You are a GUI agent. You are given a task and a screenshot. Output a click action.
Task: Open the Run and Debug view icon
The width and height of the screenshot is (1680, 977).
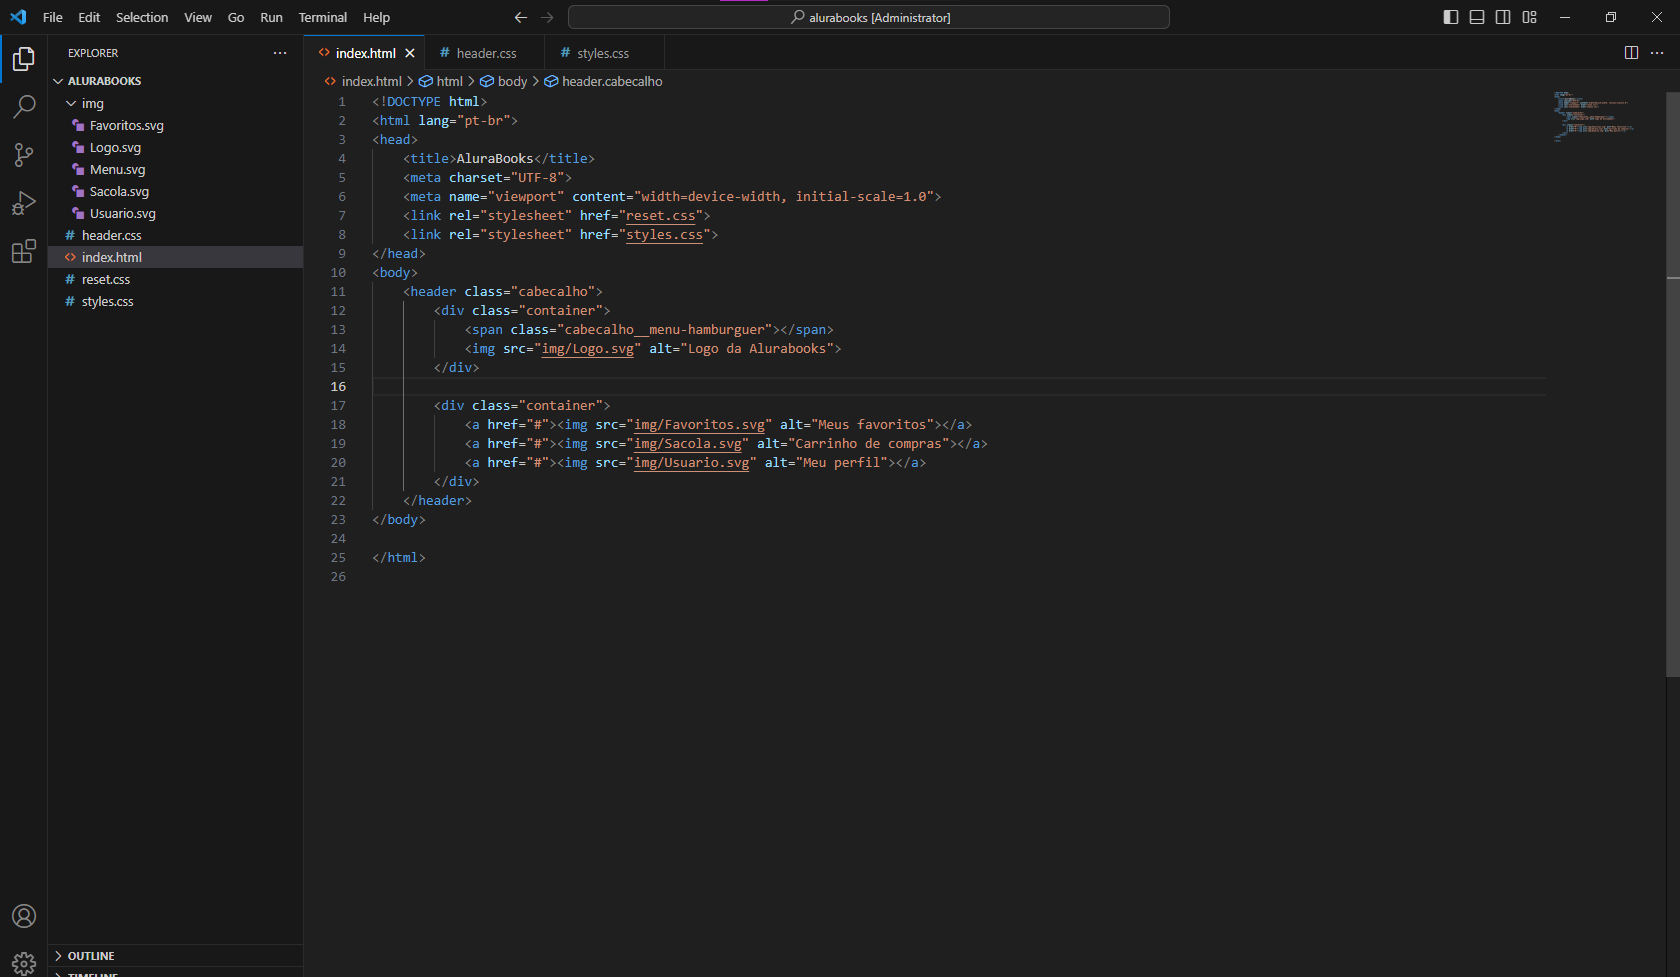coord(24,203)
